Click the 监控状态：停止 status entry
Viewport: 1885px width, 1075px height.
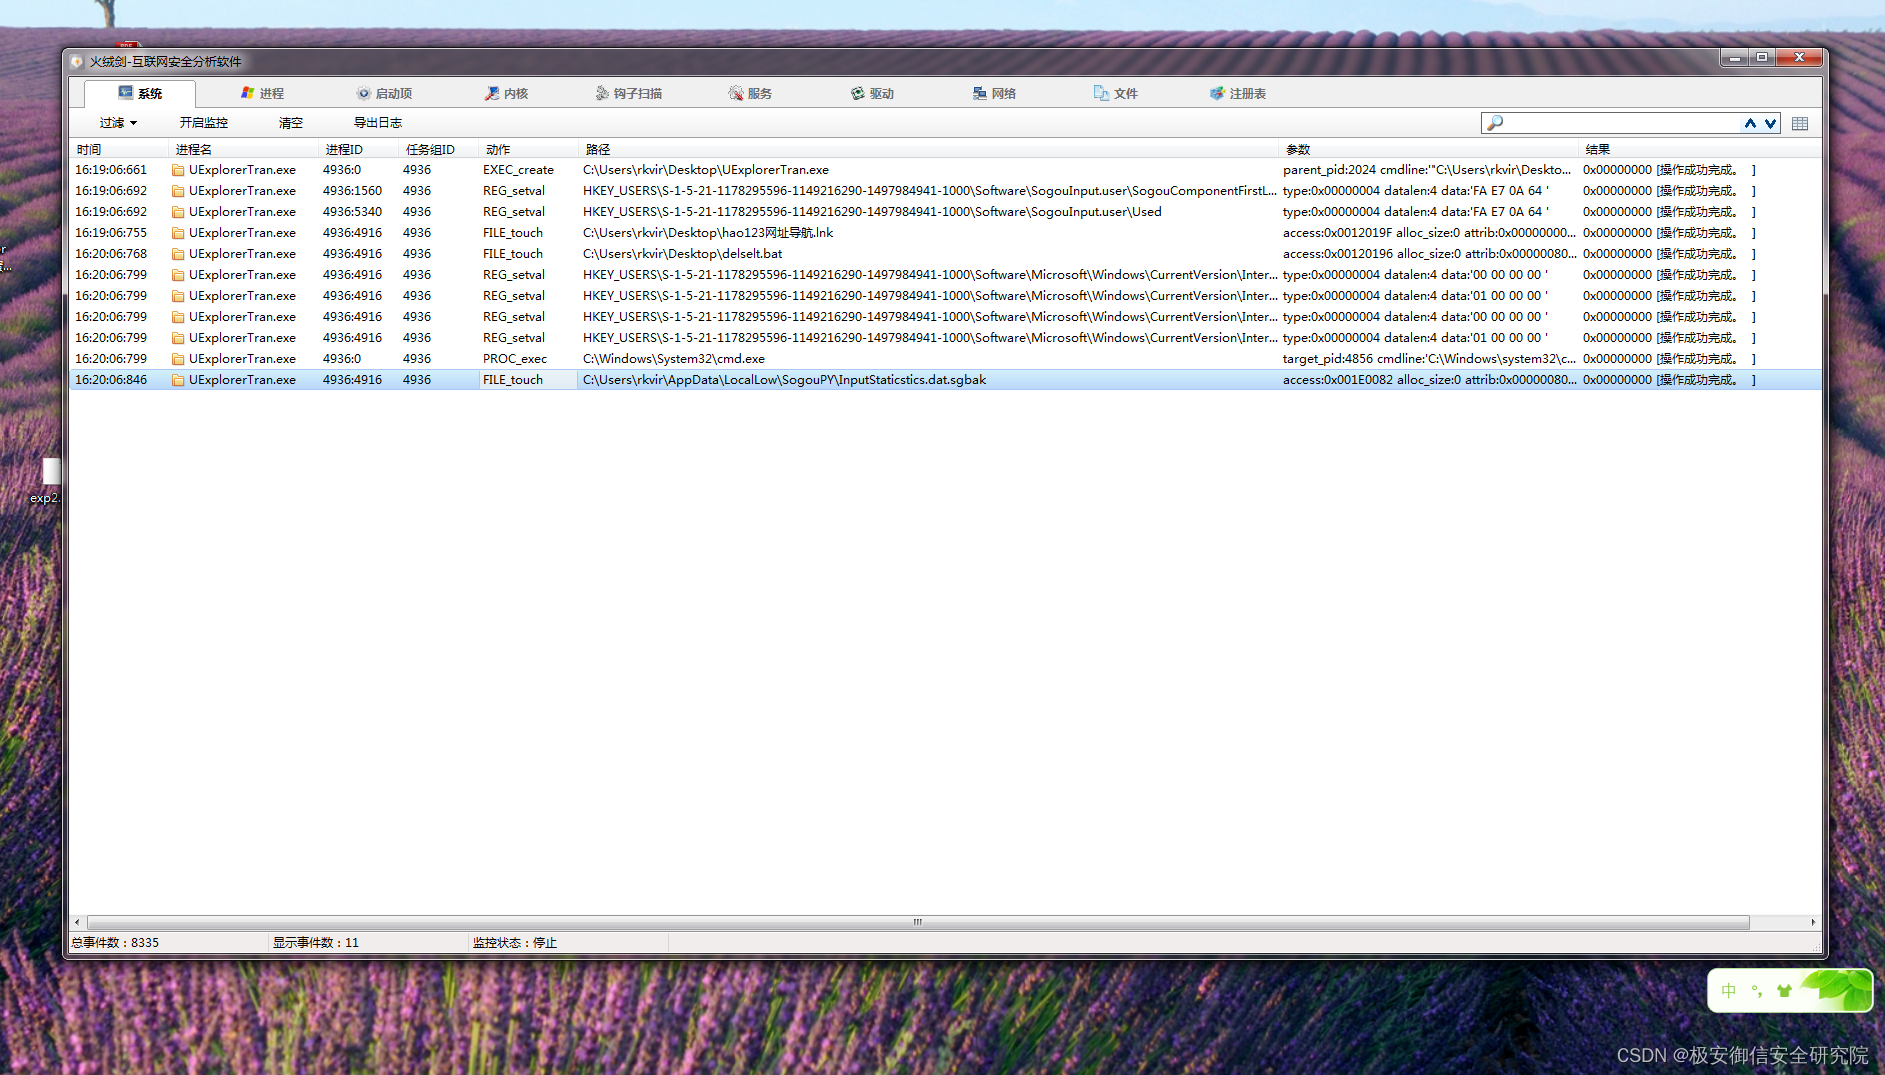pyautogui.click(x=515, y=943)
